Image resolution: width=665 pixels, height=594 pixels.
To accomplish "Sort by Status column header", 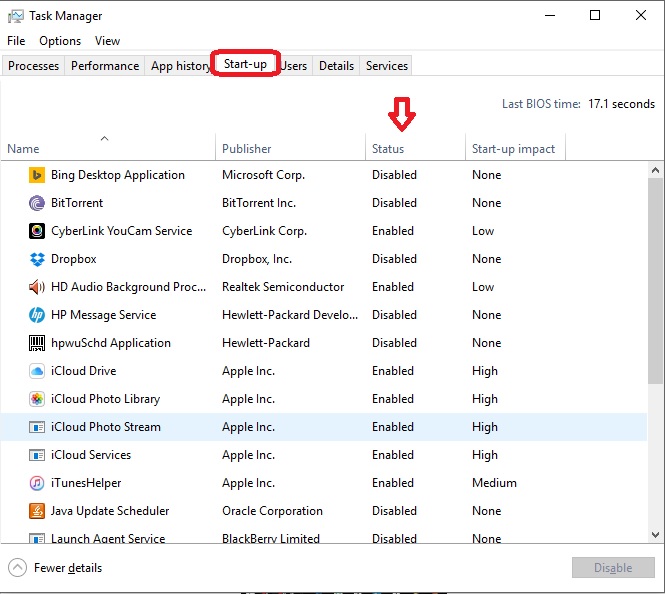I will (x=388, y=149).
